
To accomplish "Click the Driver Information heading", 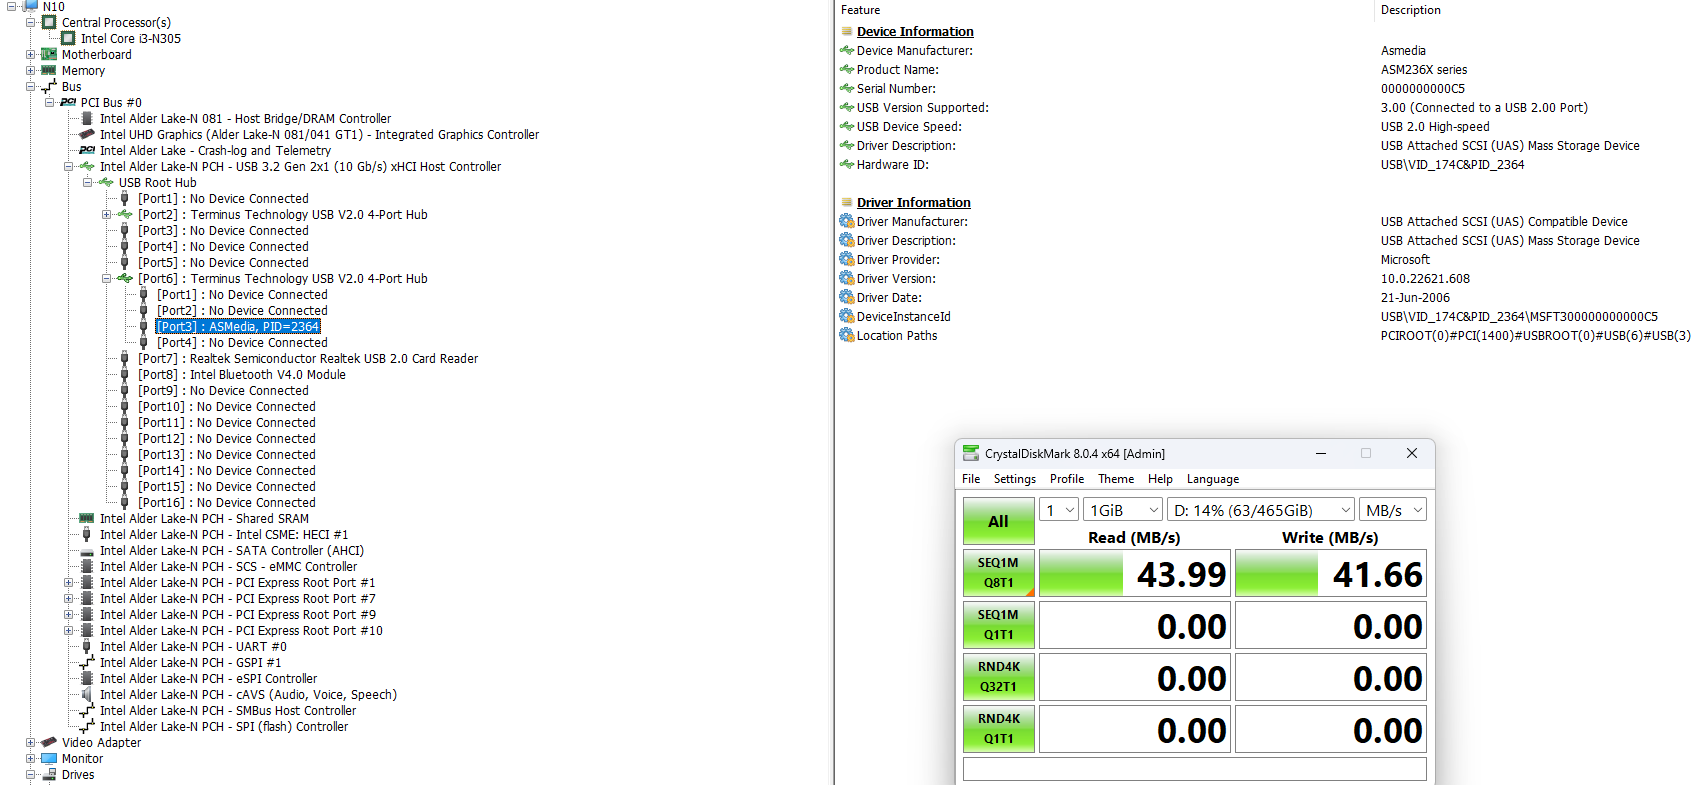I will [913, 202].
